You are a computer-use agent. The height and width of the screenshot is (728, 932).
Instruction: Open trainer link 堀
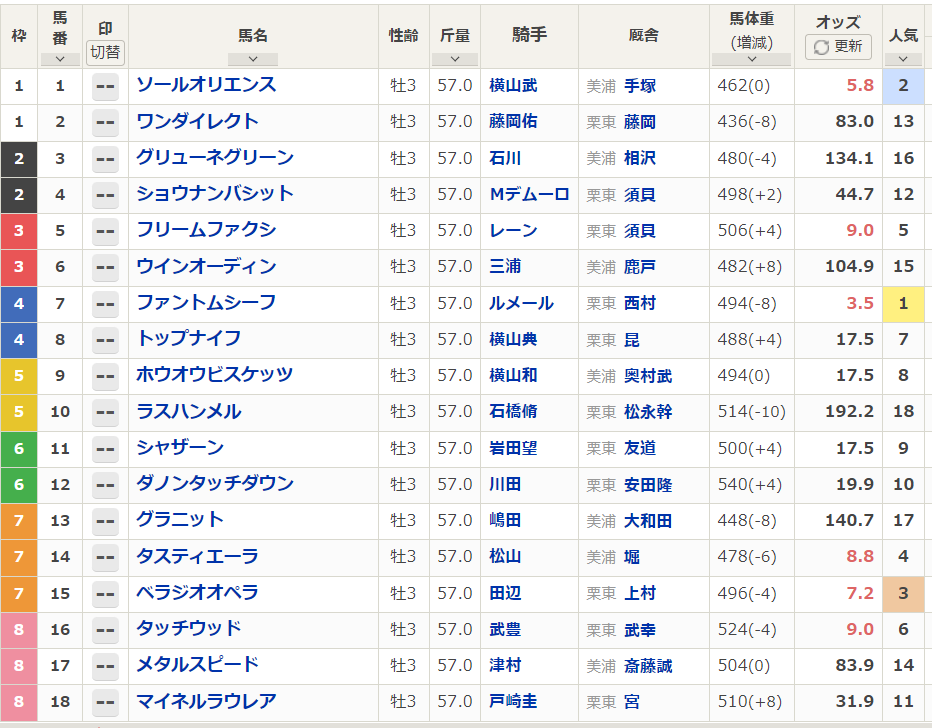632,557
